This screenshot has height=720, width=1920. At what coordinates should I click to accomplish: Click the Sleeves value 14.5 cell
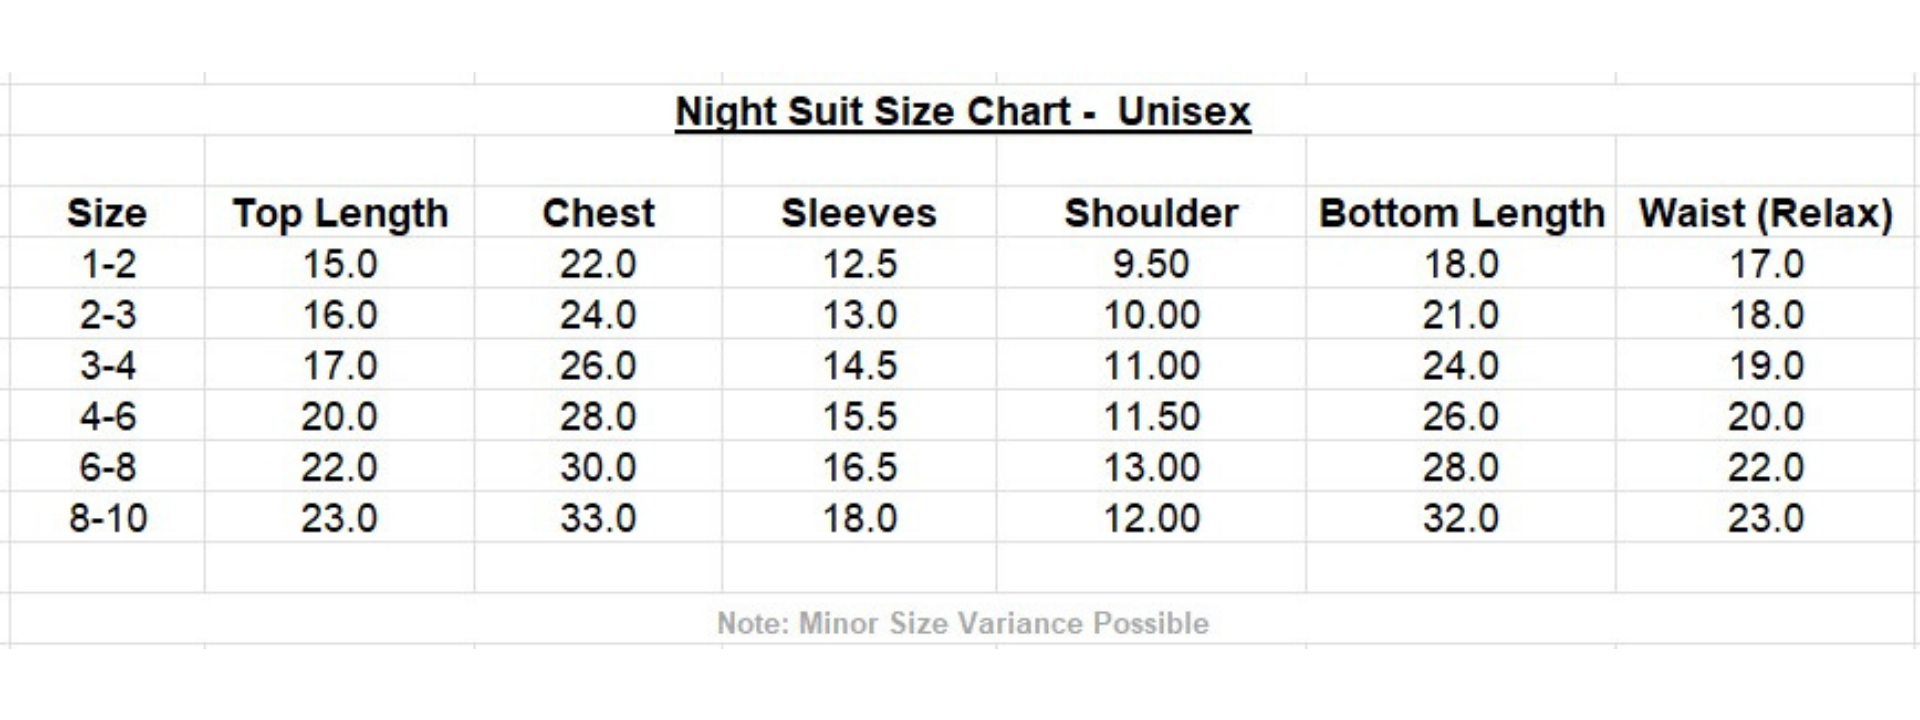(x=859, y=366)
